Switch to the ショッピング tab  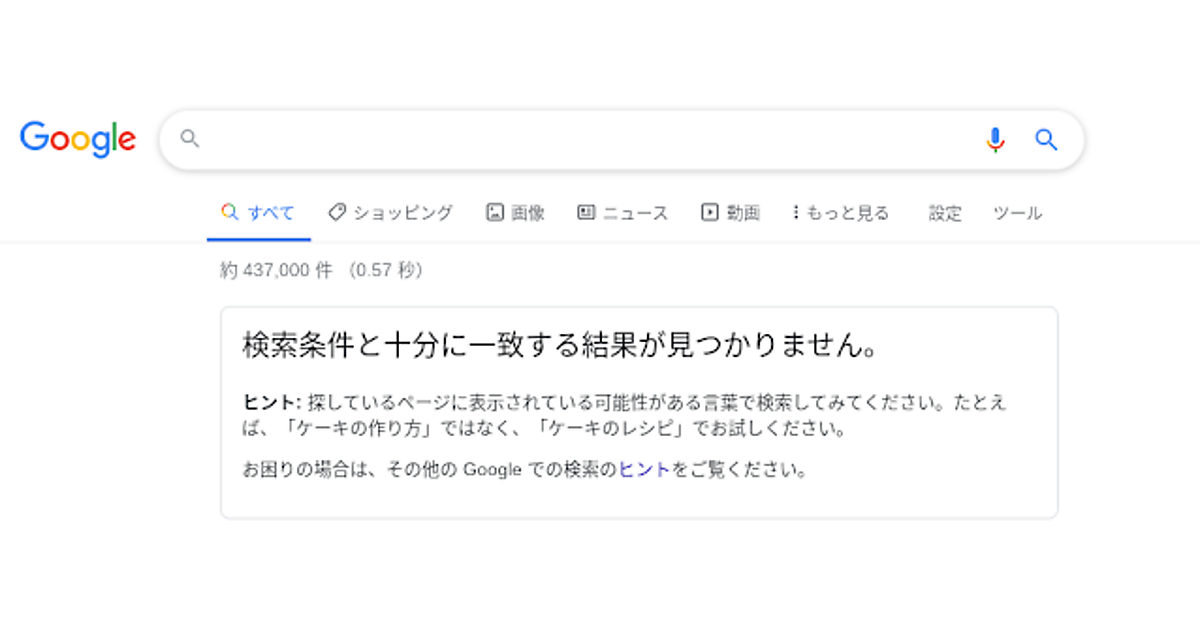click(x=402, y=213)
